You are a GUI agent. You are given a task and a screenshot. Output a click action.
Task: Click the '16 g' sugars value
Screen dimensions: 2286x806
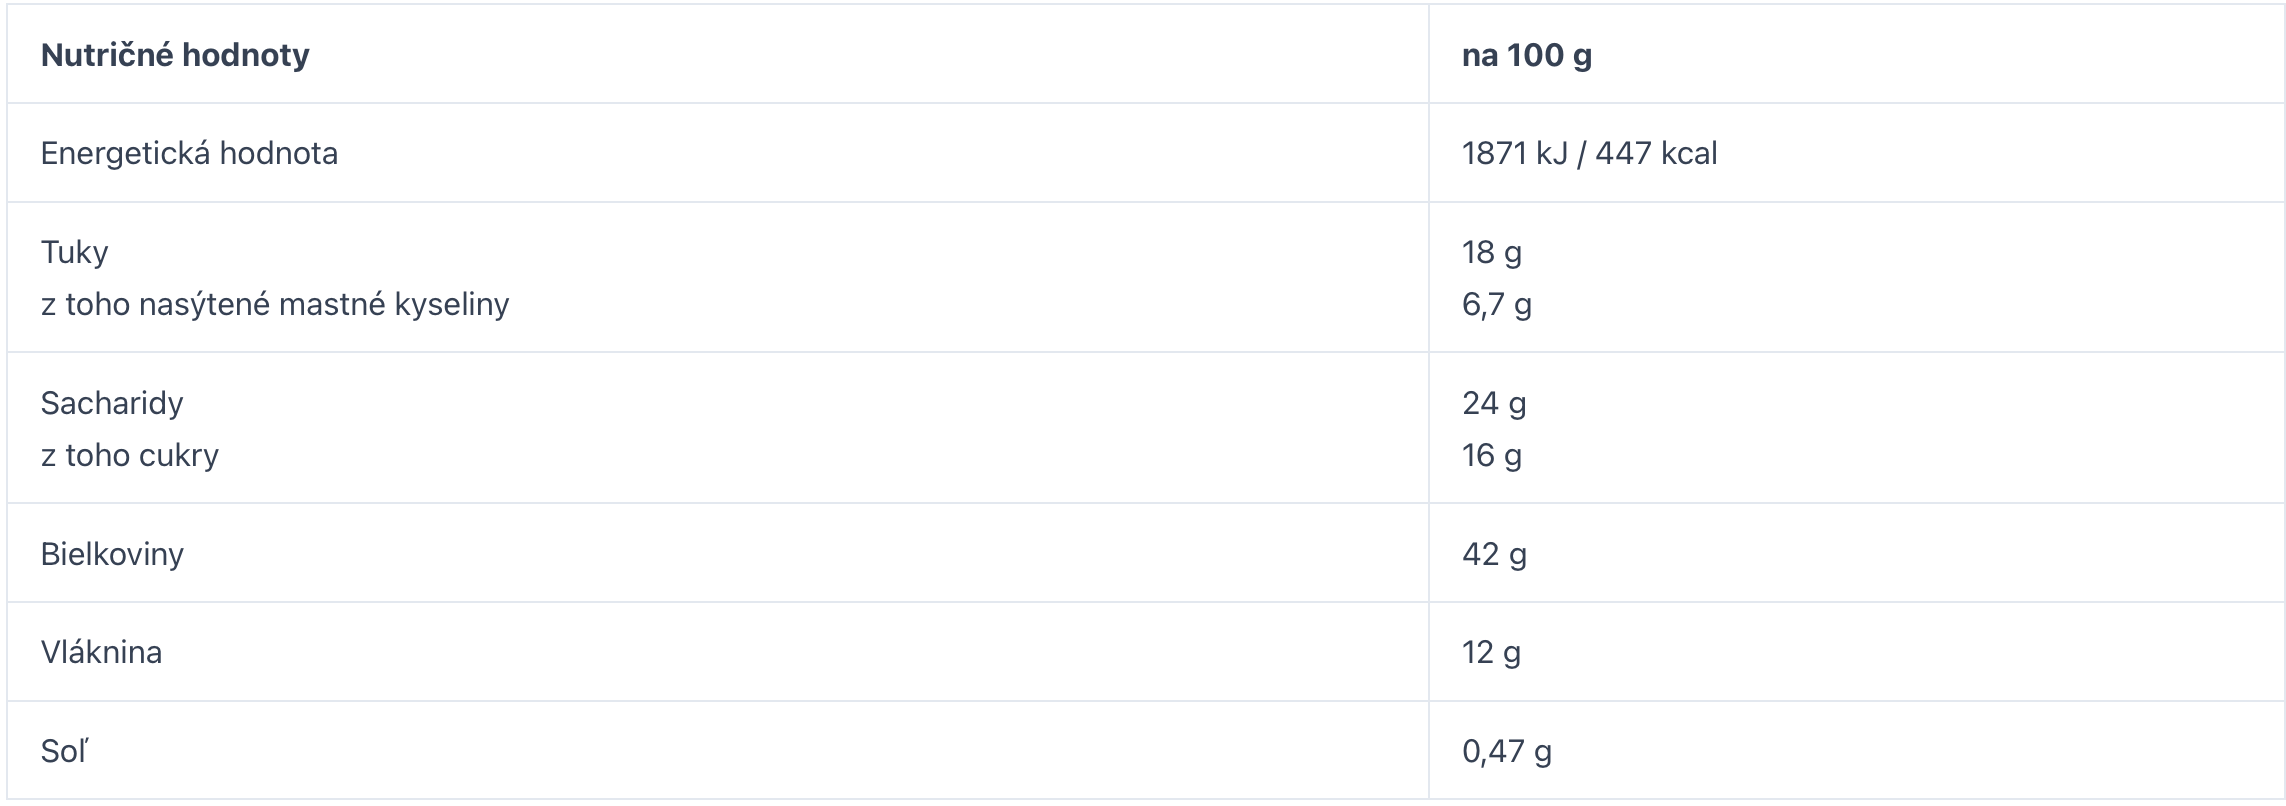coord(1491,455)
